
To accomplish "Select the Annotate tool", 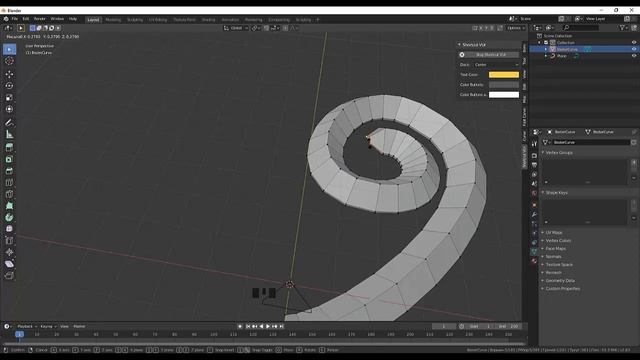I will click(9, 122).
